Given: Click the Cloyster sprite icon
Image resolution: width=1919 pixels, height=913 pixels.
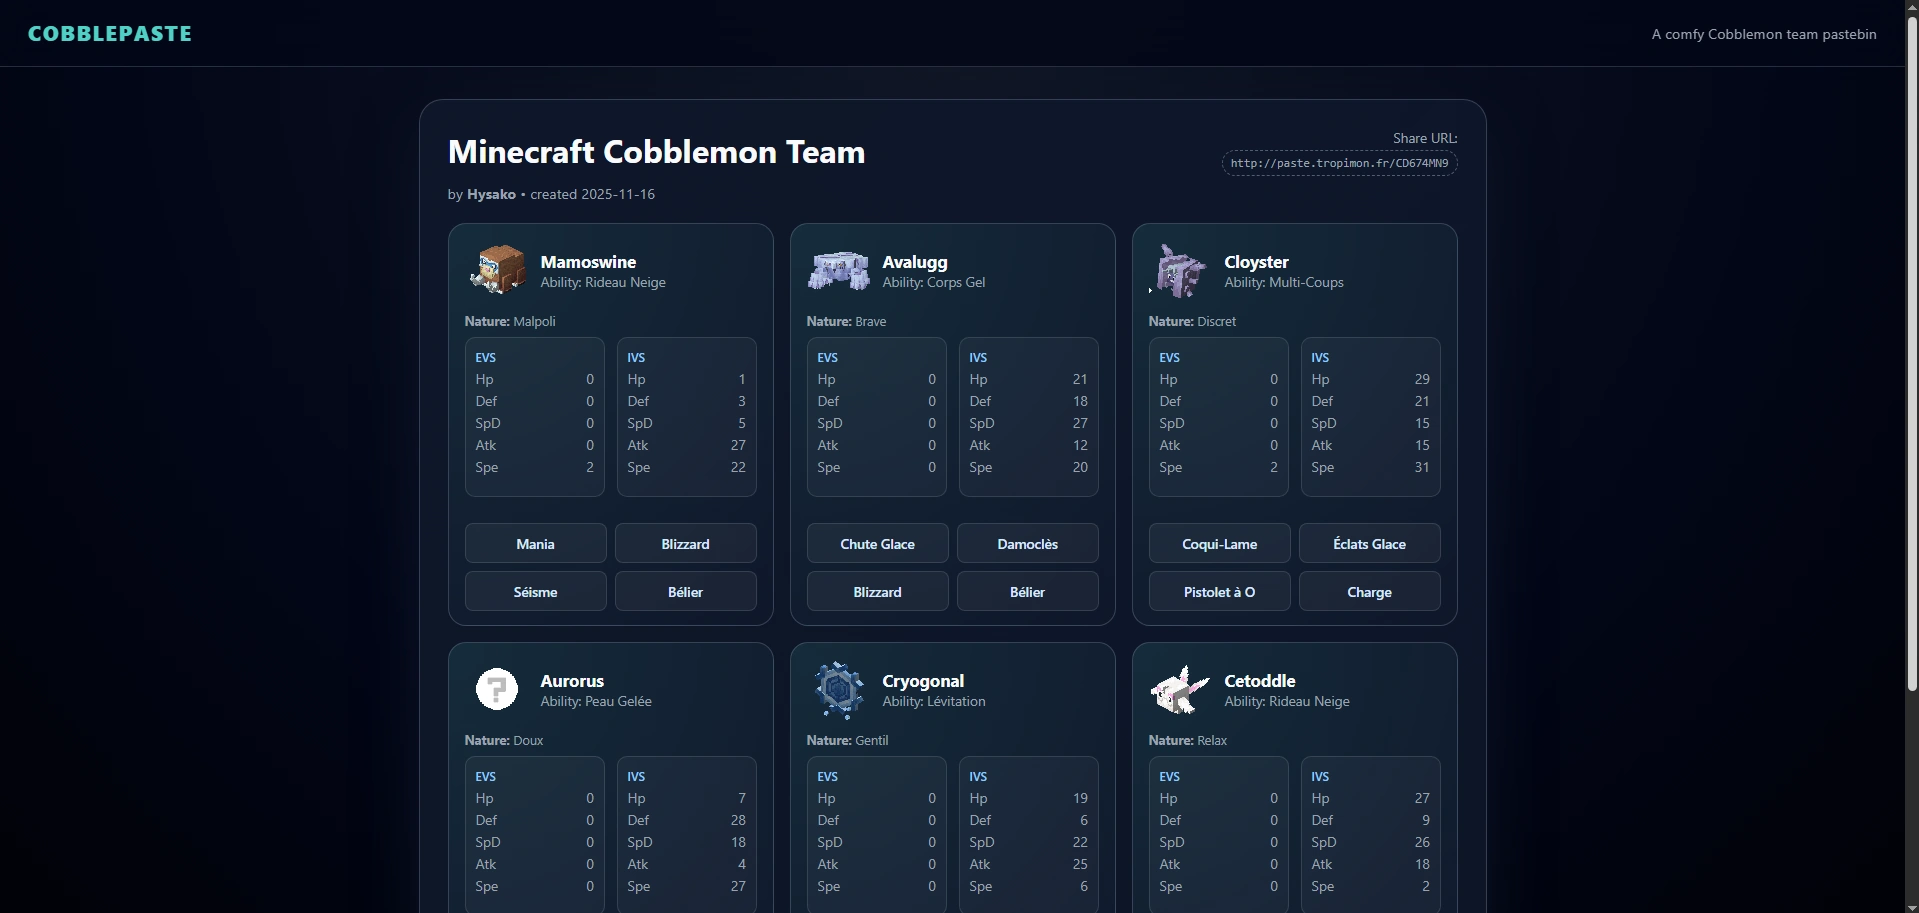Looking at the screenshot, I should (x=1180, y=270).
